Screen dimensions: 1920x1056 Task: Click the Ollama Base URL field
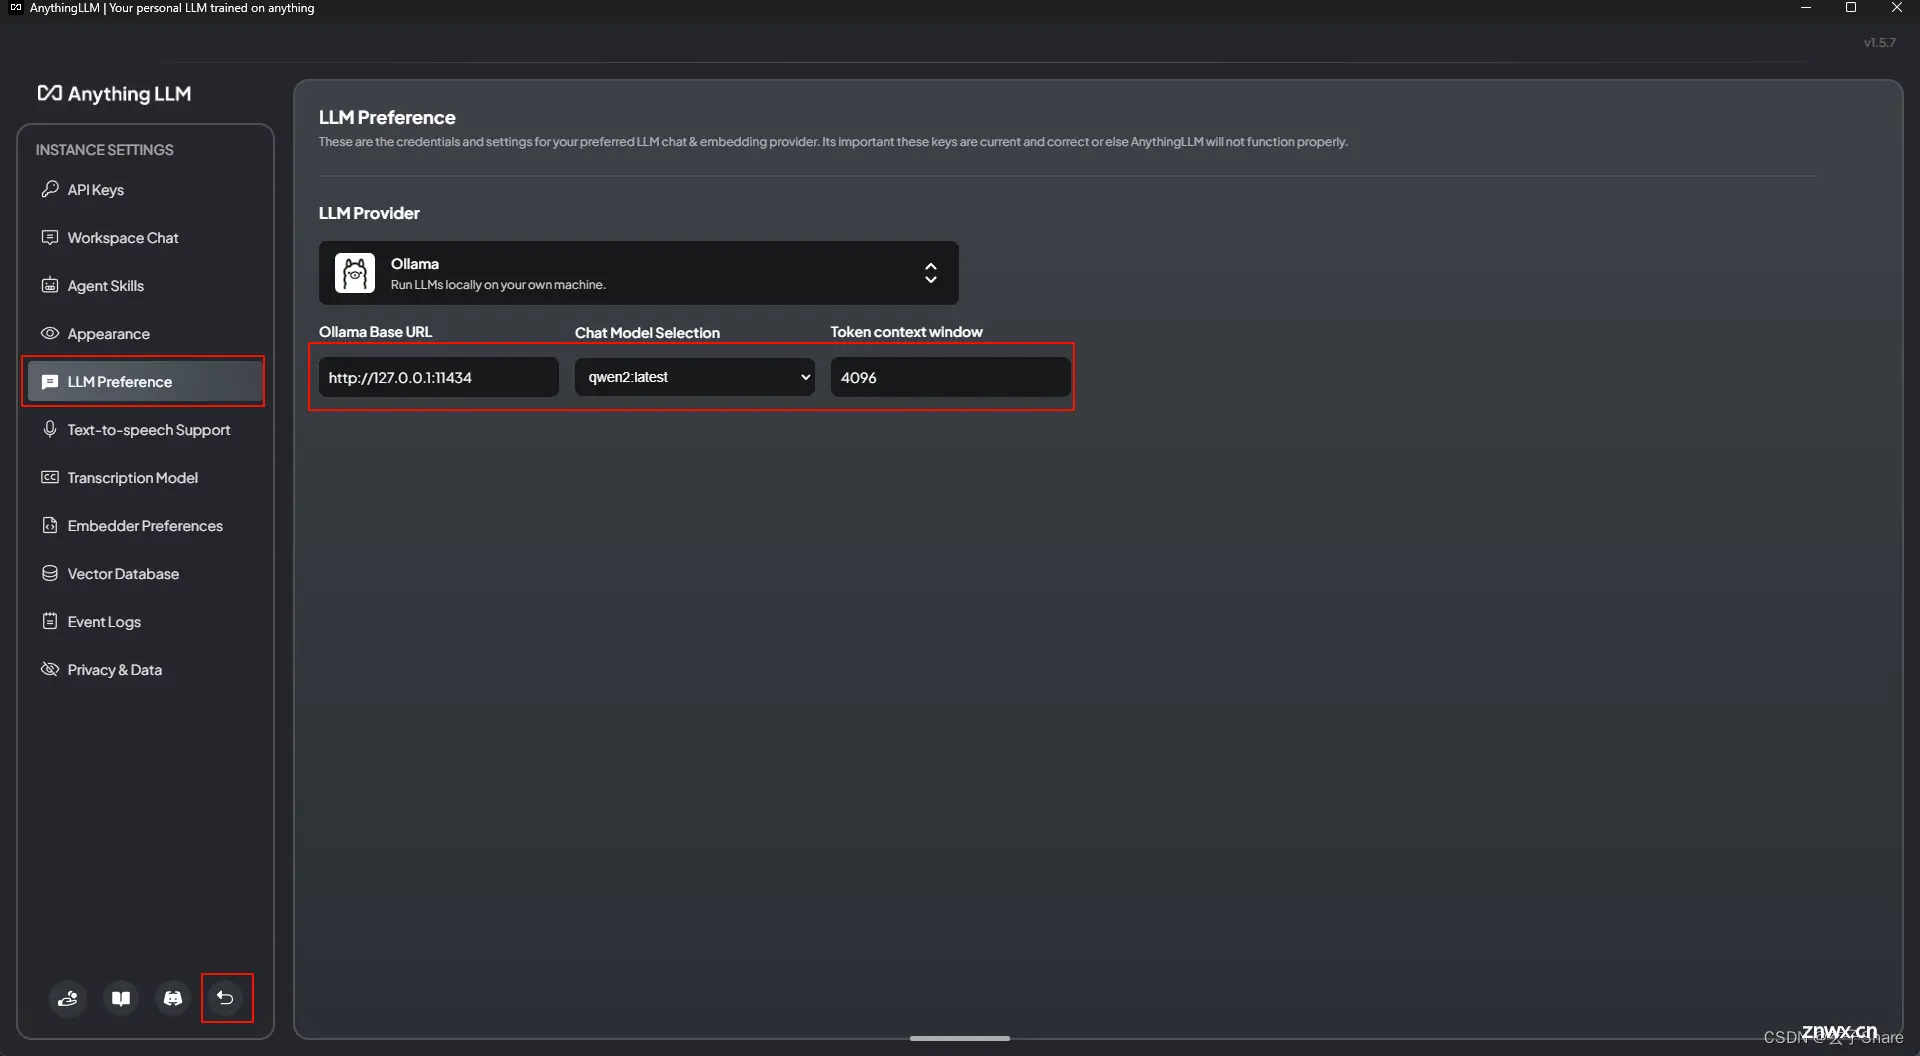pos(438,377)
